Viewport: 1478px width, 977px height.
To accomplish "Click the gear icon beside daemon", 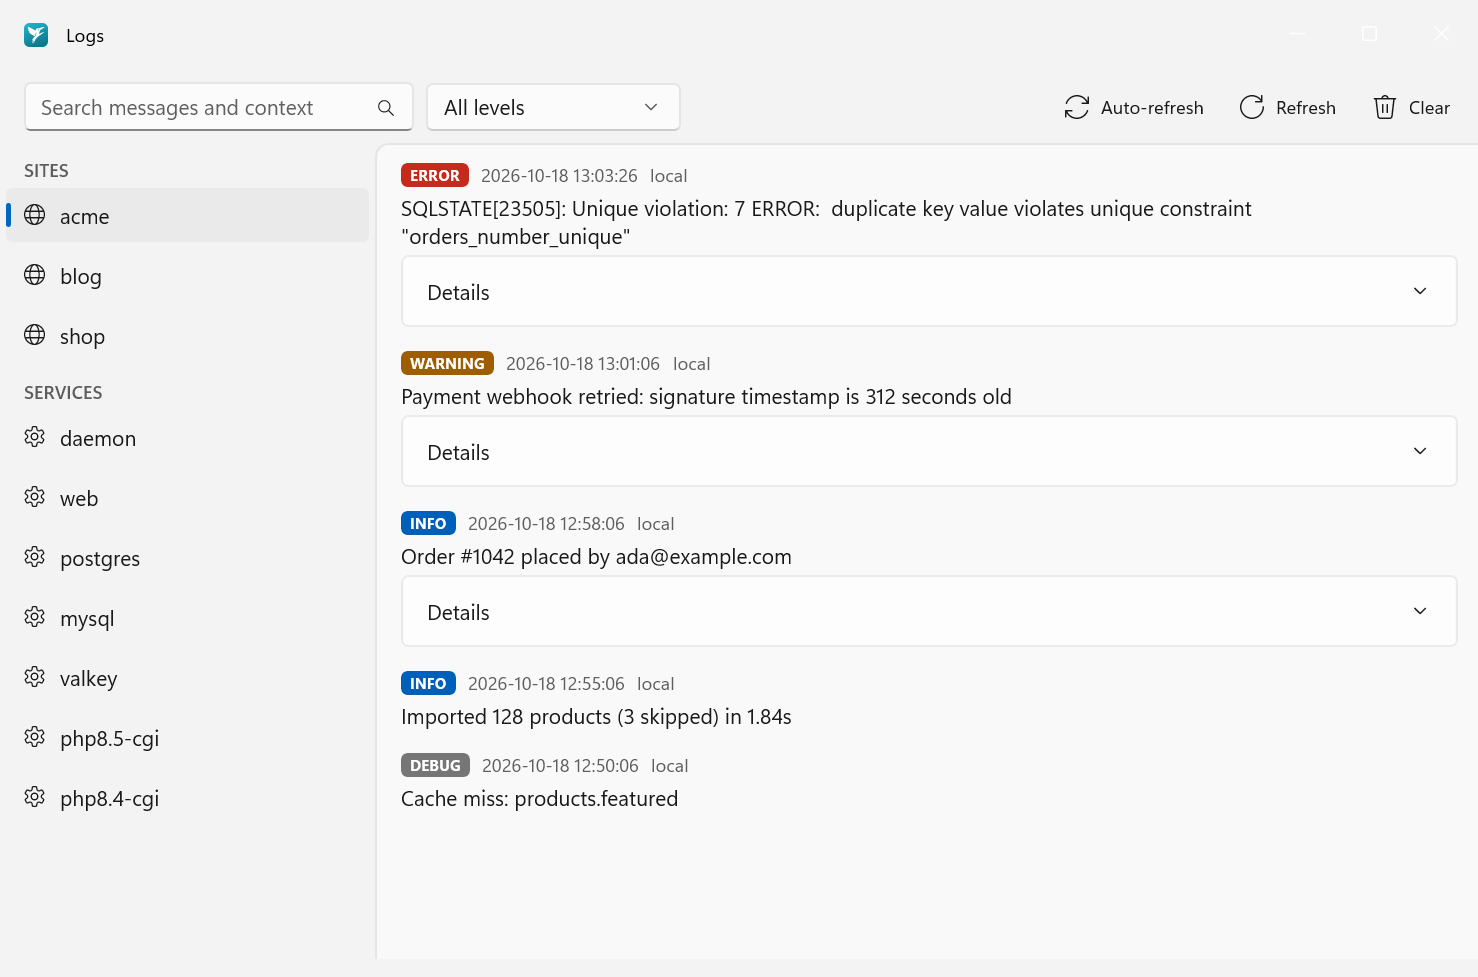I will click(x=35, y=437).
